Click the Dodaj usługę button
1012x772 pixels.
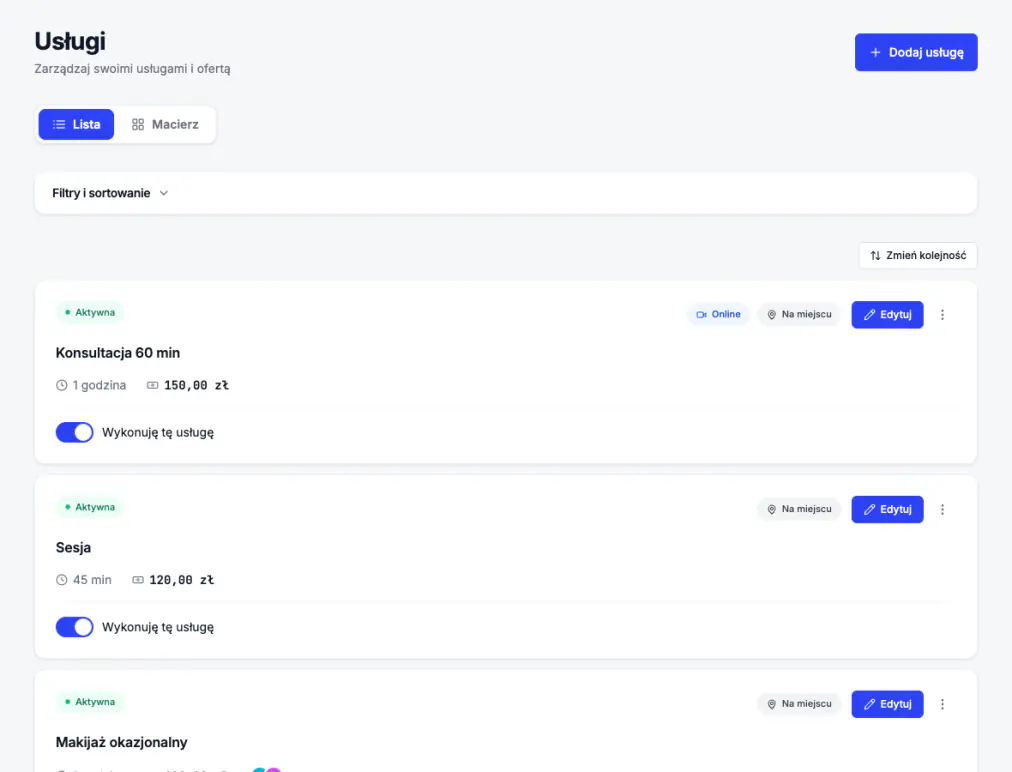coord(916,52)
